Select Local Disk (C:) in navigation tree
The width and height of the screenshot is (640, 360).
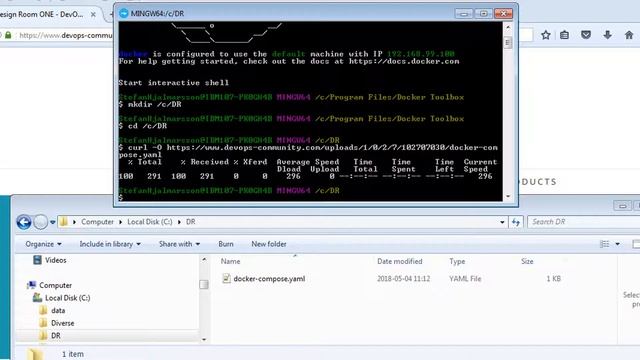pos(67,298)
